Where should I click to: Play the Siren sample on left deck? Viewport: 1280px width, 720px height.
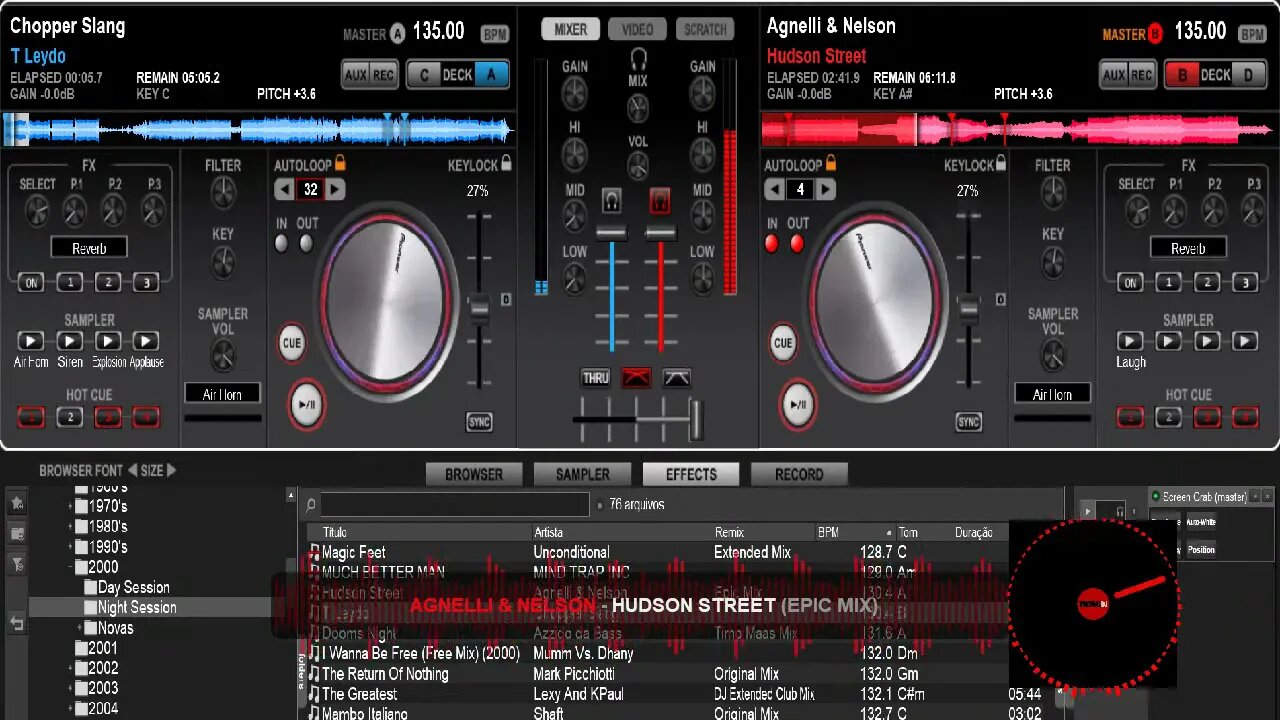[x=70, y=341]
